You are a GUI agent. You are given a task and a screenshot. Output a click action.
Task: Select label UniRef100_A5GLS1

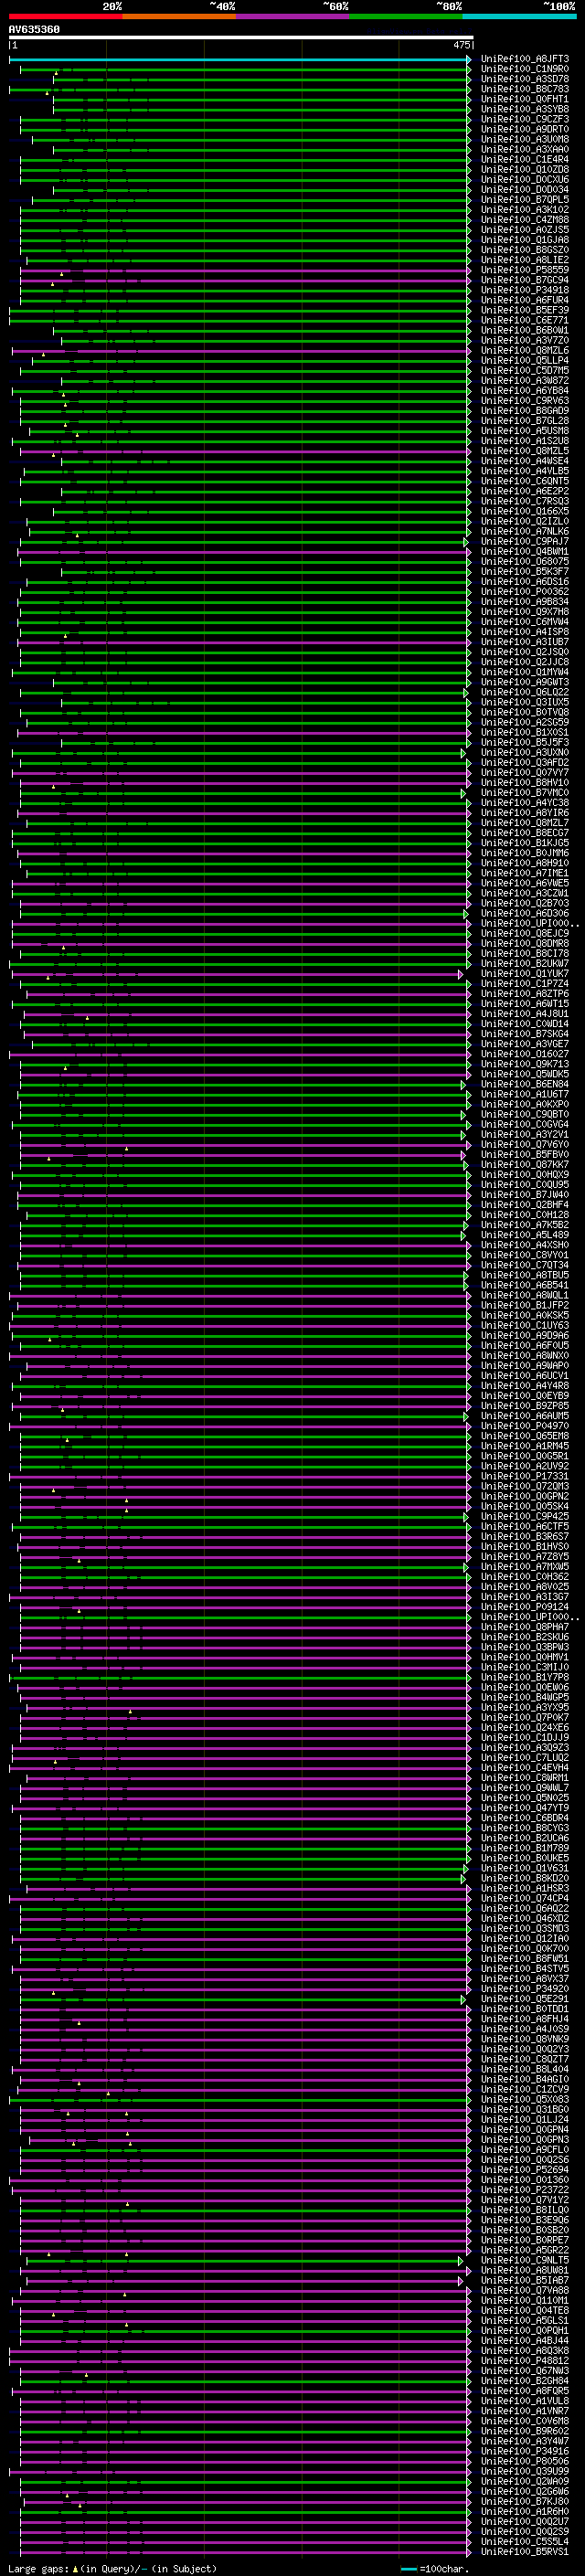click(x=525, y=2320)
